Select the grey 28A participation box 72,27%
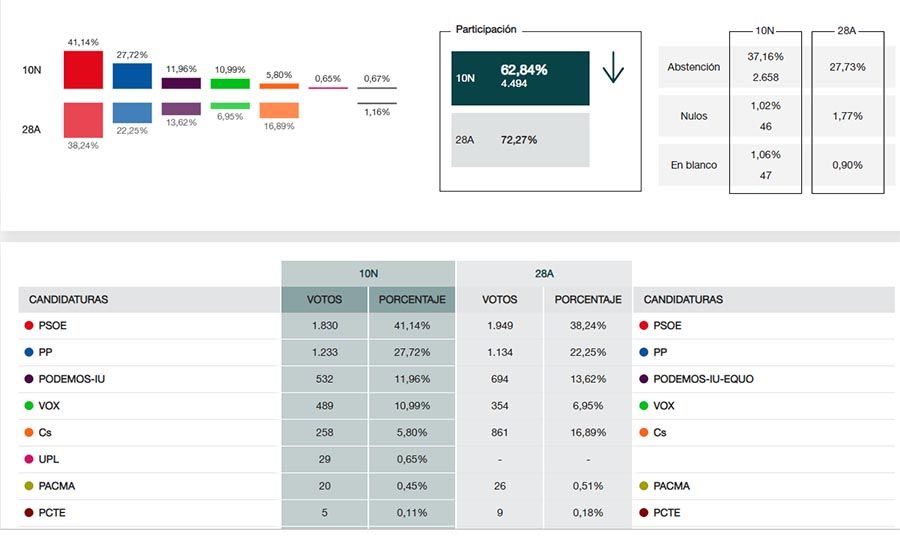Screen dimensions: 900x546 pyautogui.click(x=521, y=140)
